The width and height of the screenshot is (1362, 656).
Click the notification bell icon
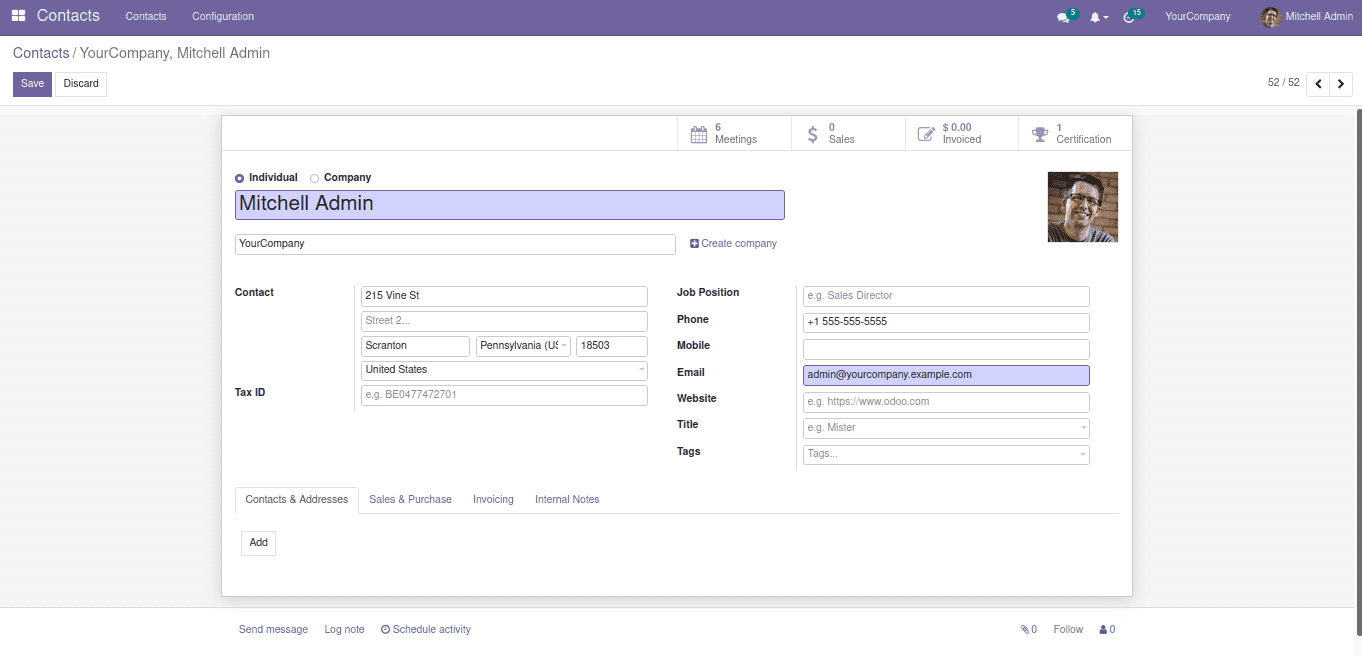pyautogui.click(x=1096, y=17)
